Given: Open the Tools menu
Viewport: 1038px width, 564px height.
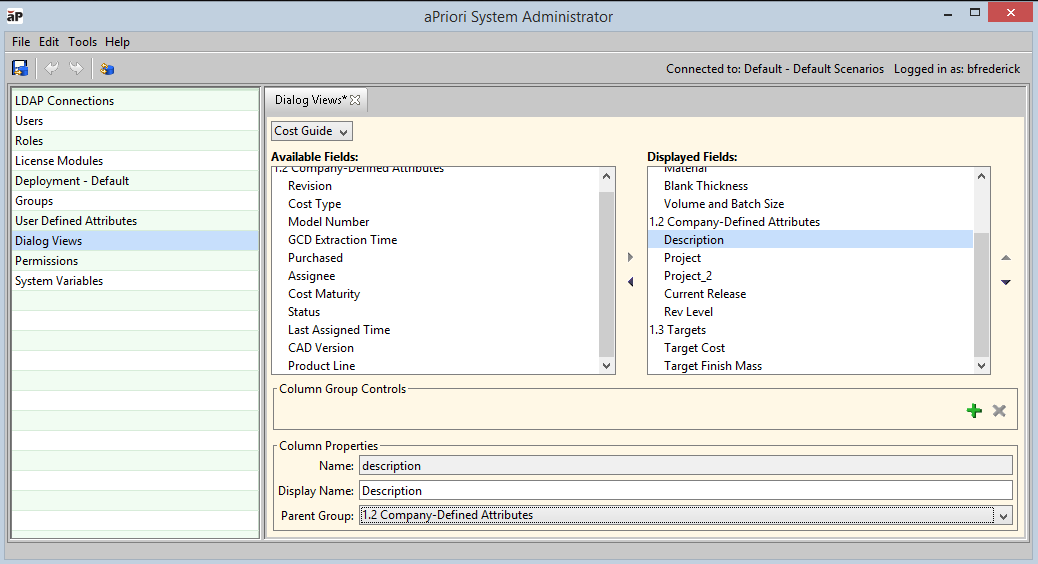Looking at the screenshot, I should click(x=83, y=42).
